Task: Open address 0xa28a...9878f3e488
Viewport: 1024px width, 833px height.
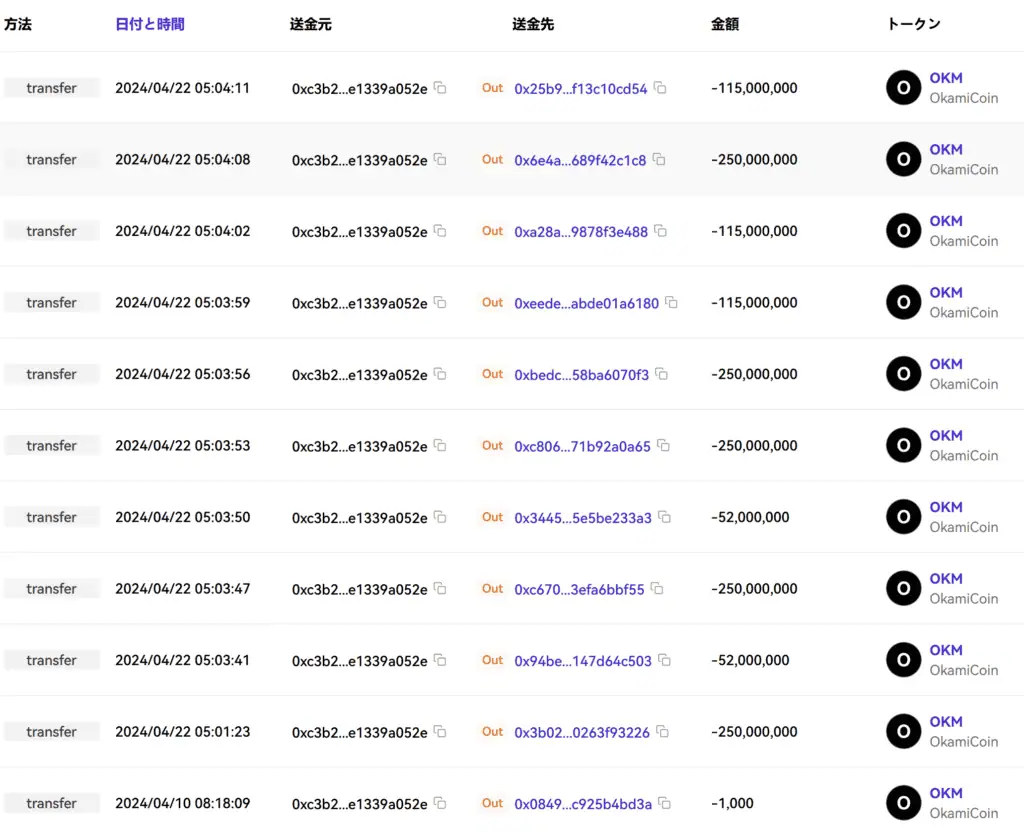Action: click(x=581, y=231)
